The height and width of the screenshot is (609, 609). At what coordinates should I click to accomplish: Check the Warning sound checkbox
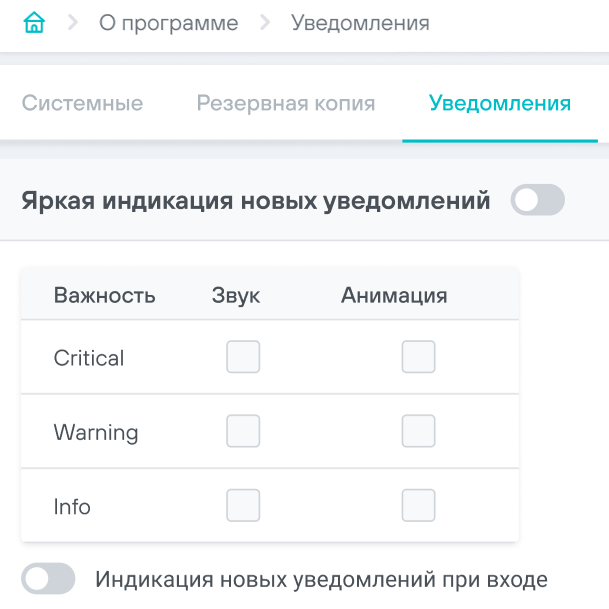click(x=243, y=431)
